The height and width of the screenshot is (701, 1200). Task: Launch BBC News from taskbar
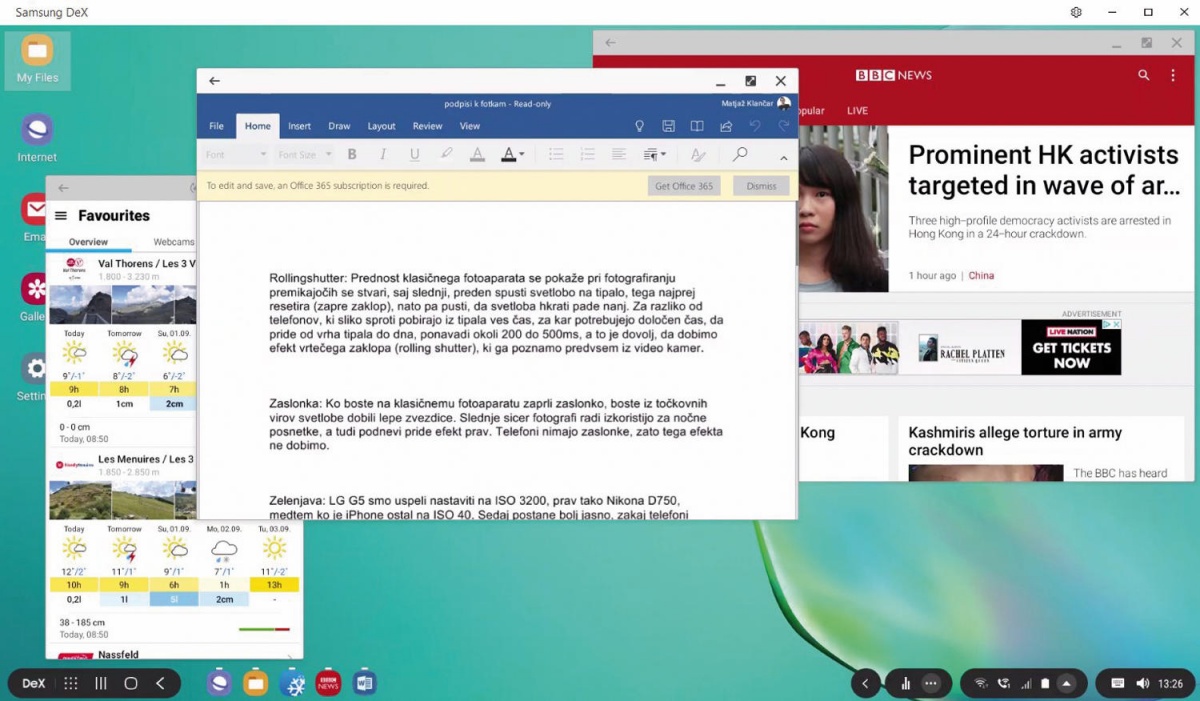coord(328,683)
